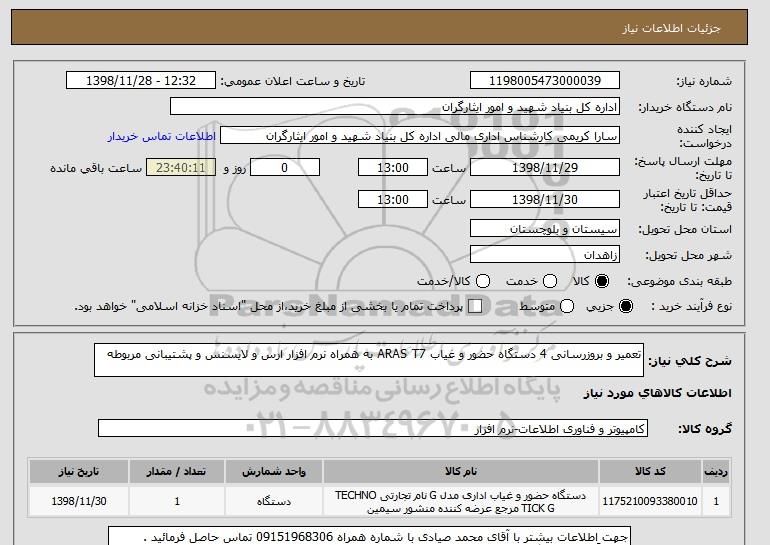This screenshot has width=770, height=545.
Task: Click the delivery province field سیستان و بلوچستان
Action: click(x=545, y=229)
